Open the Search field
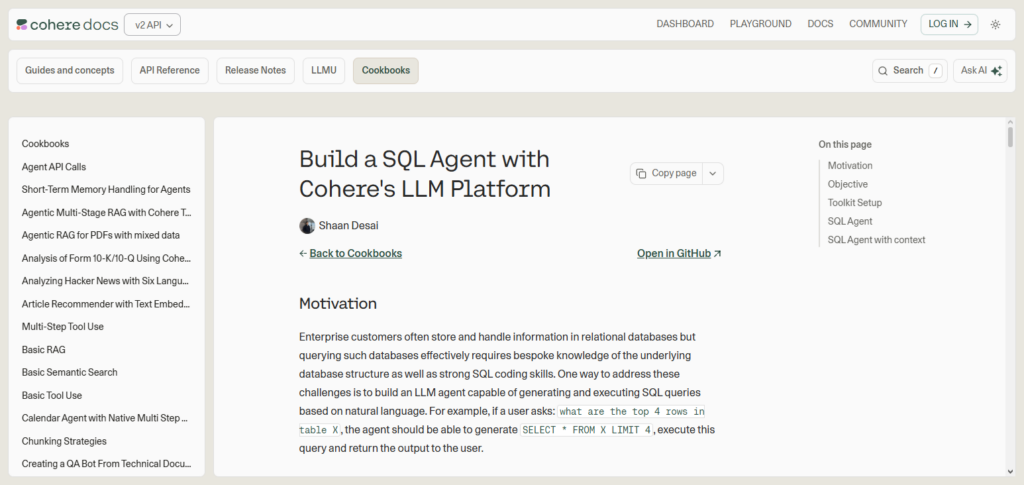This screenshot has height=485, width=1024. pyautogui.click(x=910, y=70)
